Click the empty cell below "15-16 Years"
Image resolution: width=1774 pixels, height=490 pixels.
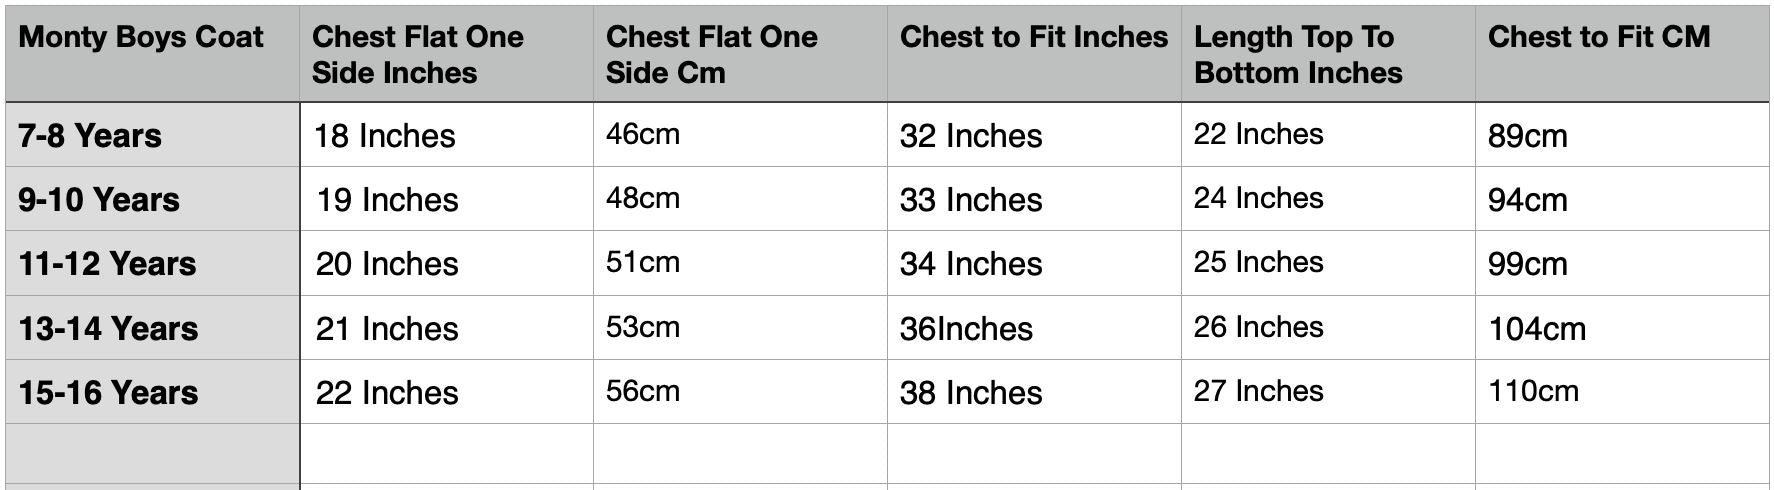coord(152,455)
